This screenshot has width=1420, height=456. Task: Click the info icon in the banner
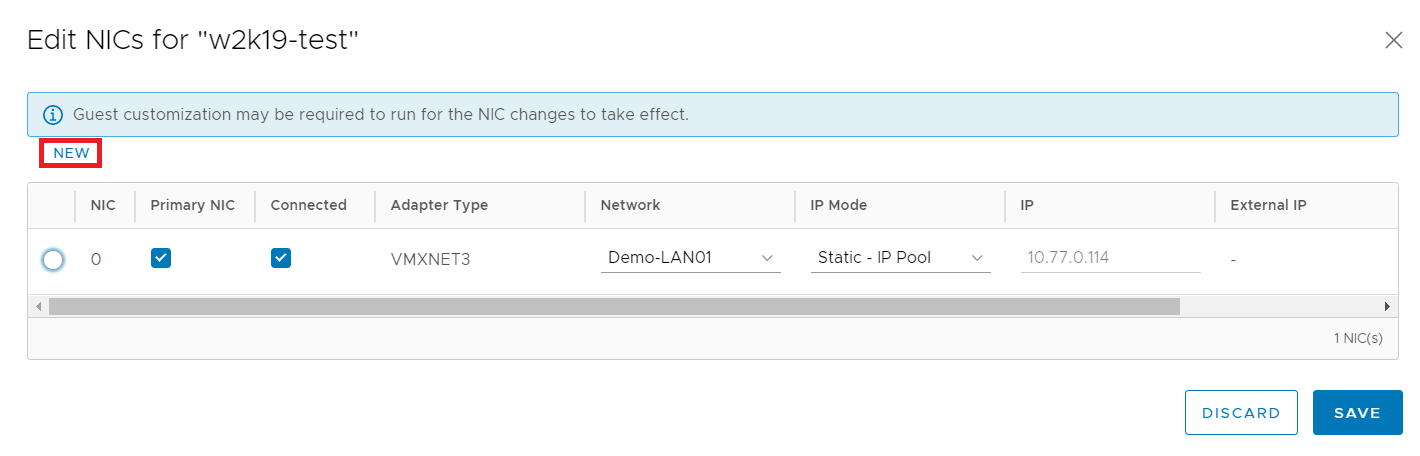tap(53, 115)
